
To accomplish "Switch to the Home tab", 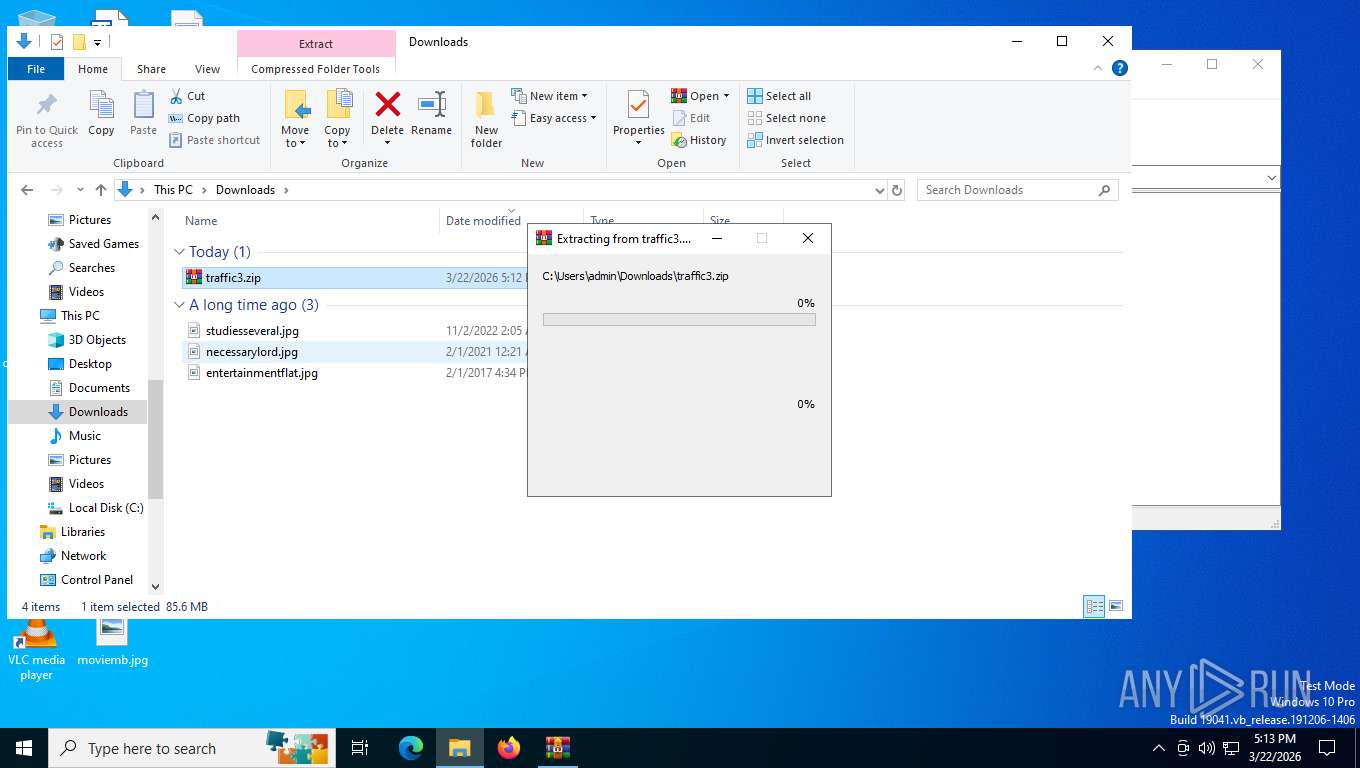I will tap(93, 69).
